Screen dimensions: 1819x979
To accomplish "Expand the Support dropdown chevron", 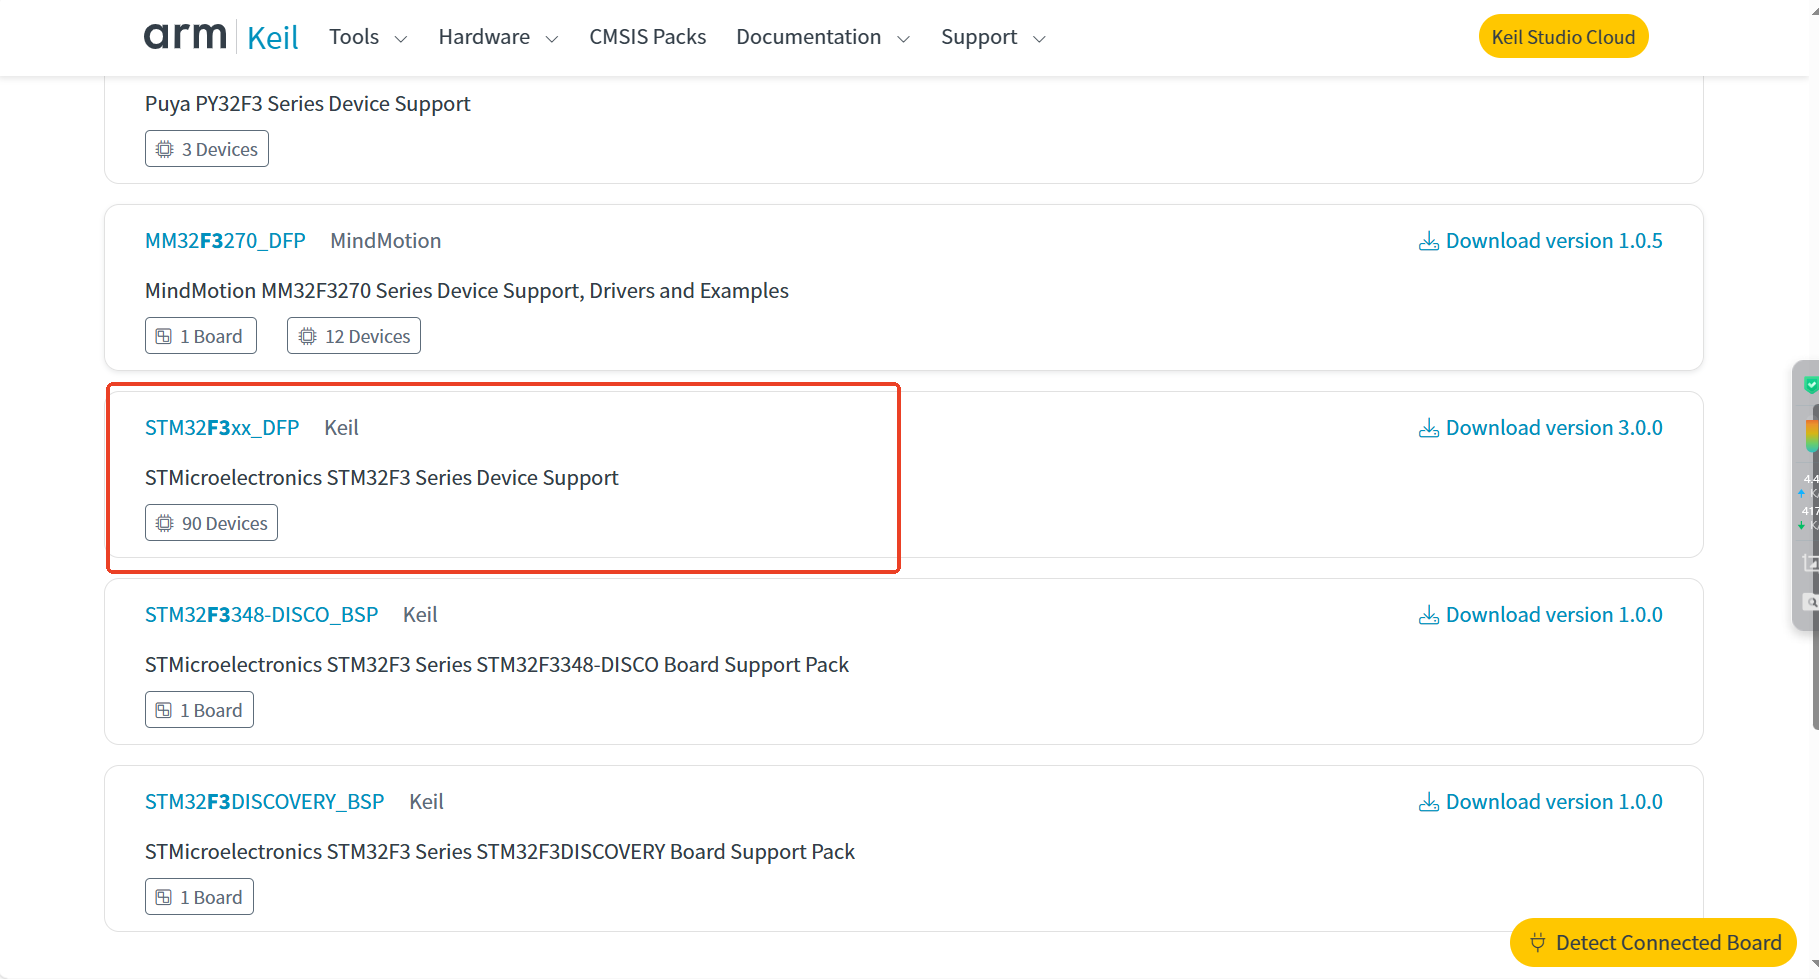I will pyautogui.click(x=1039, y=39).
